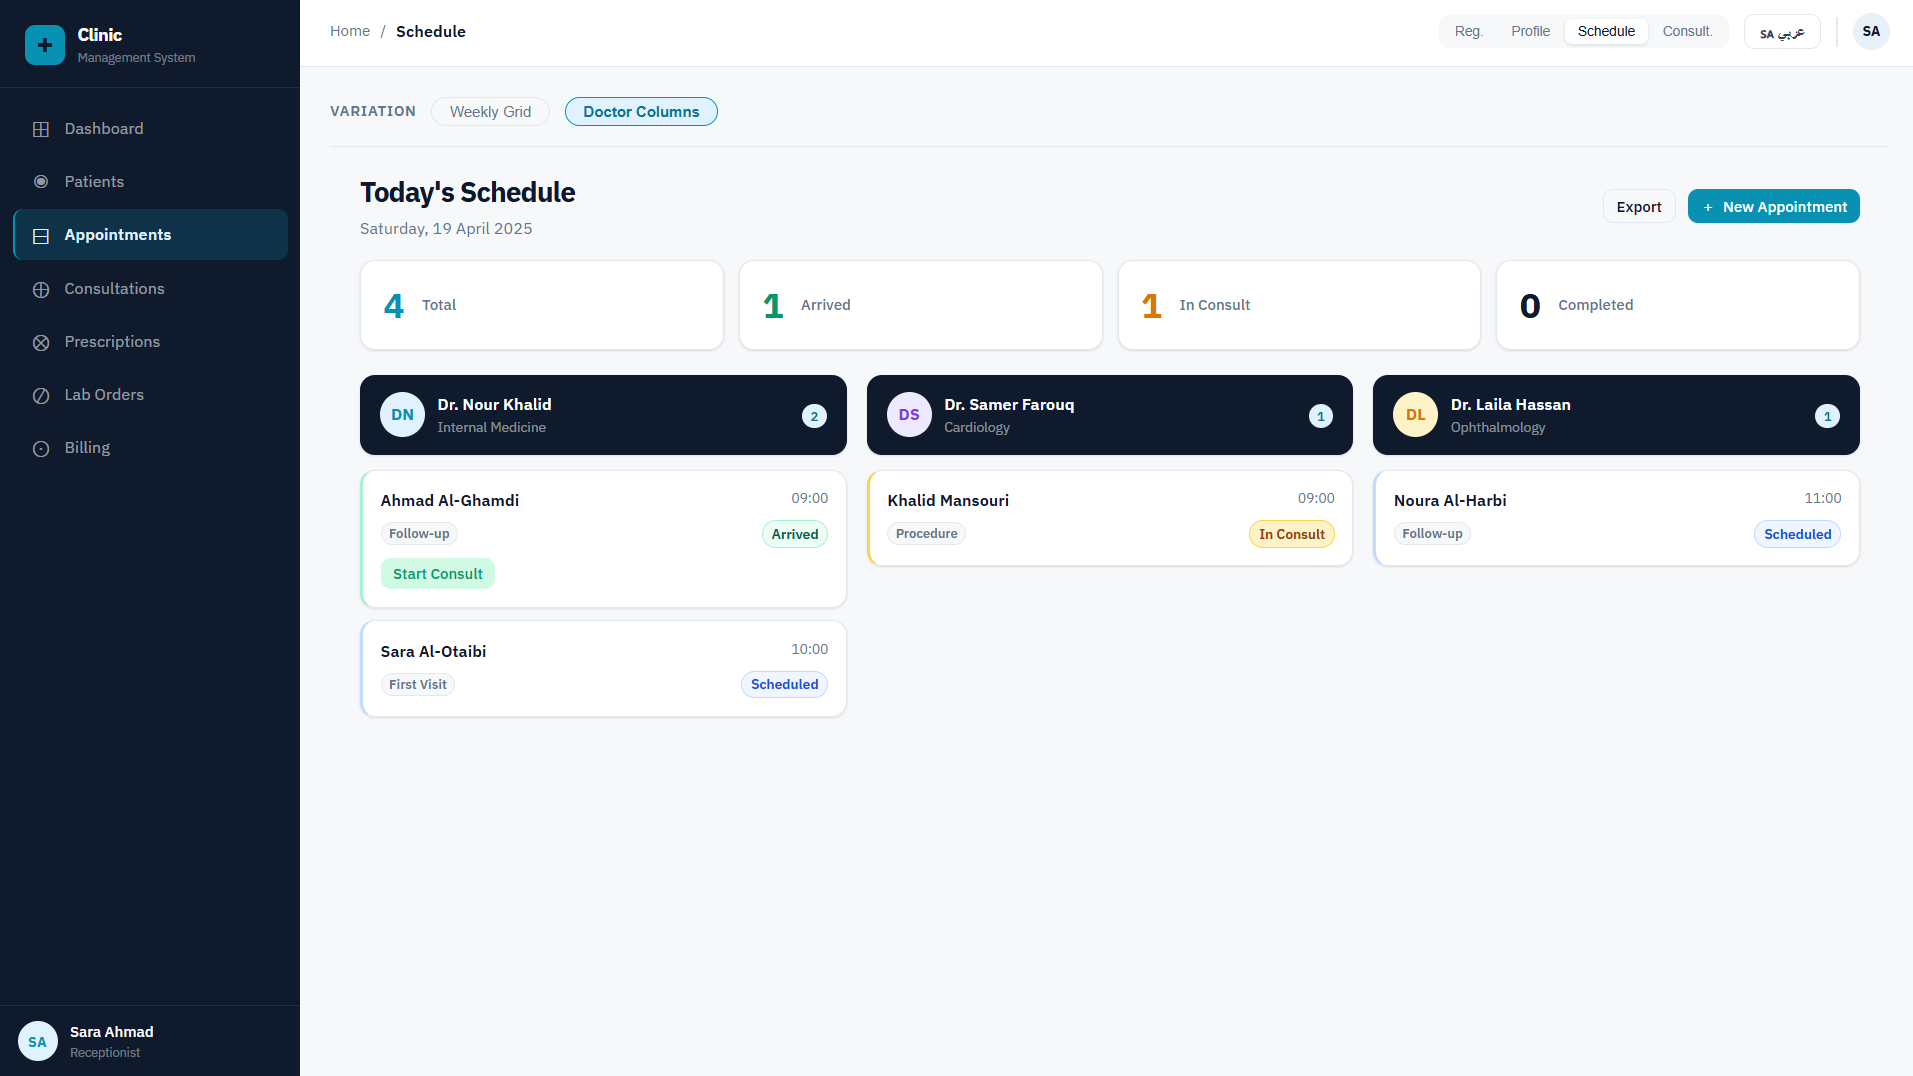The image size is (1913, 1076).
Task: Switch to the Consult. tab
Action: tap(1687, 32)
